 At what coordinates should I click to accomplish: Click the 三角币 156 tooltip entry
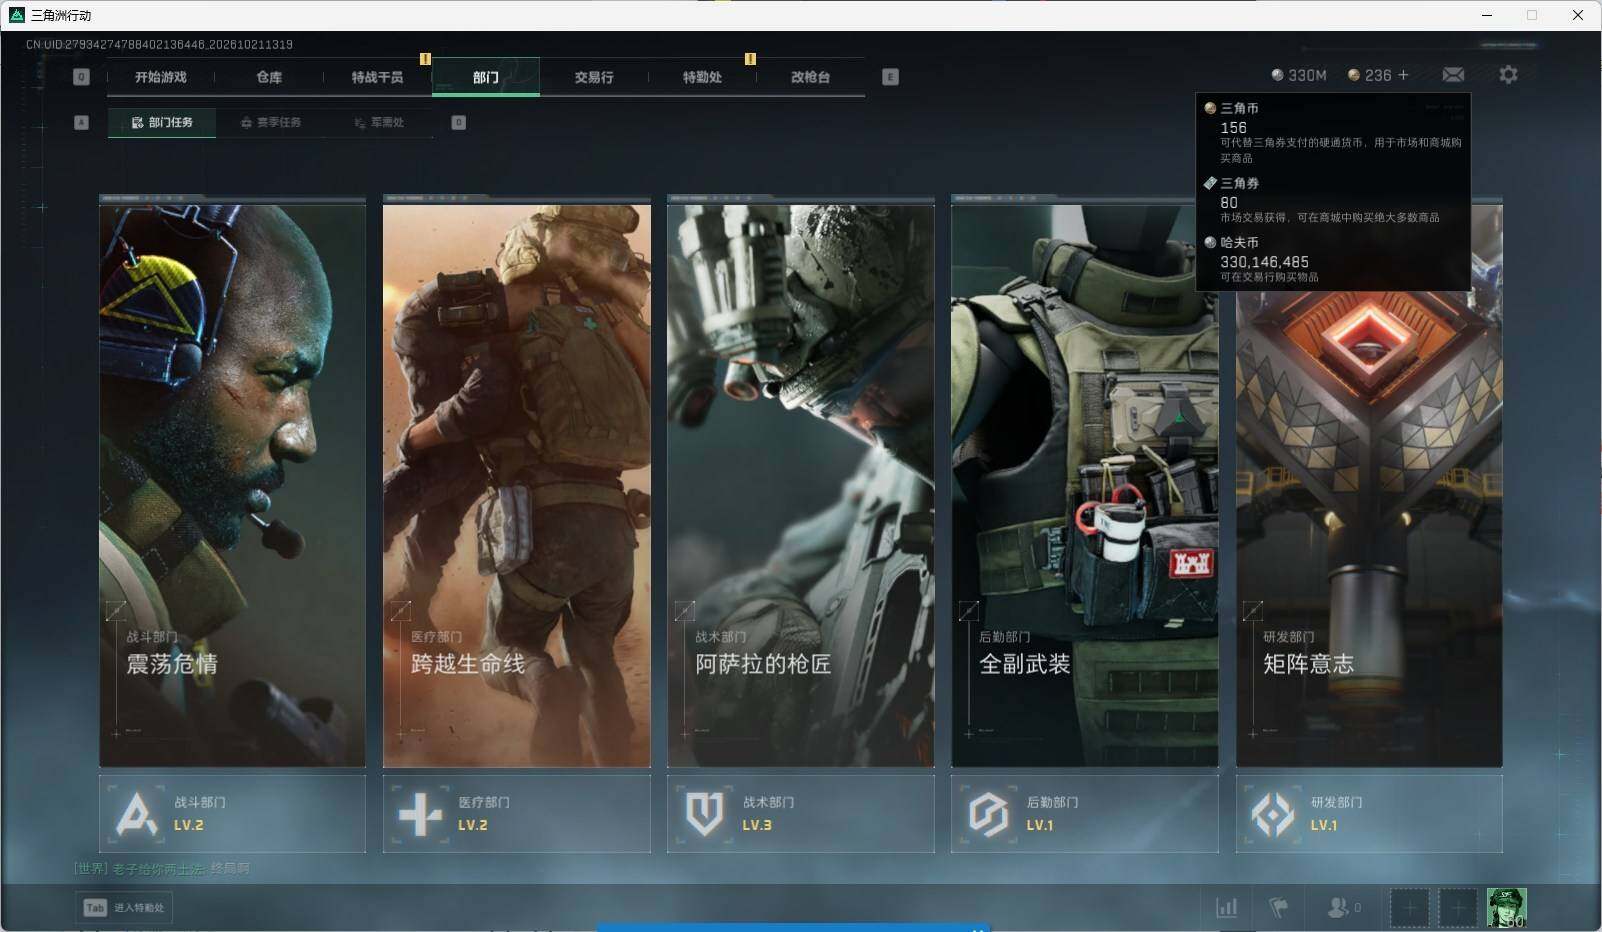[x=1333, y=132]
